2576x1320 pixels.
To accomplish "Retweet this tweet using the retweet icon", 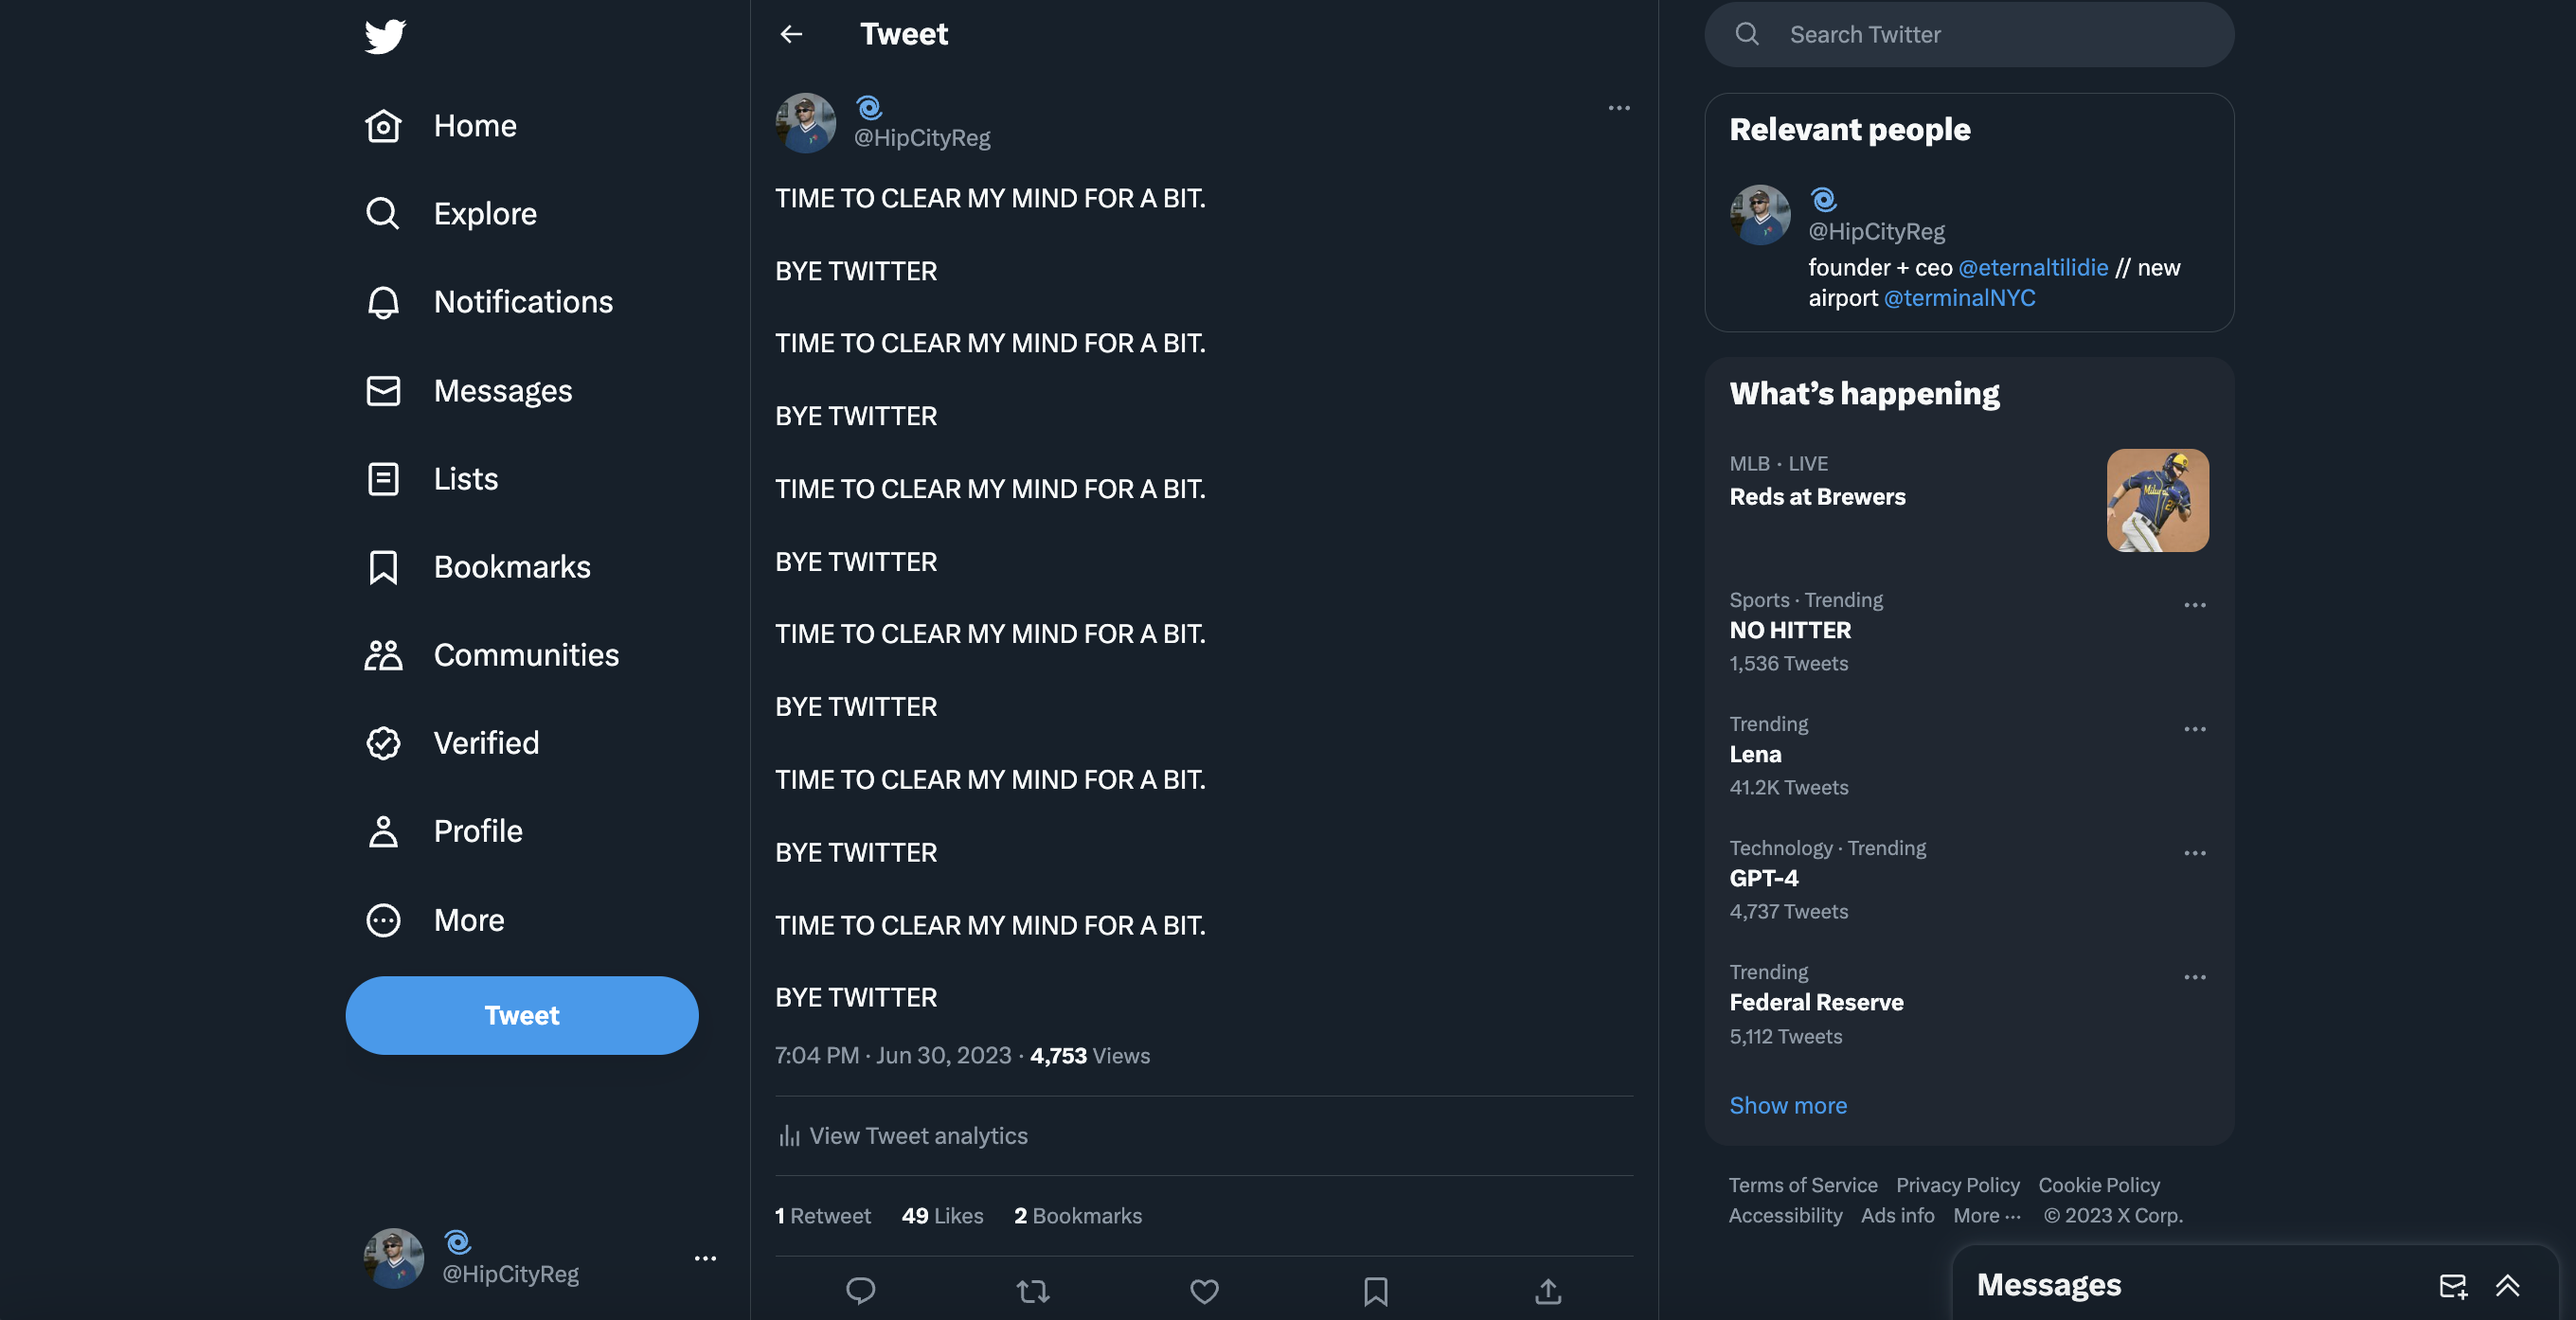I will [x=1032, y=1291].
